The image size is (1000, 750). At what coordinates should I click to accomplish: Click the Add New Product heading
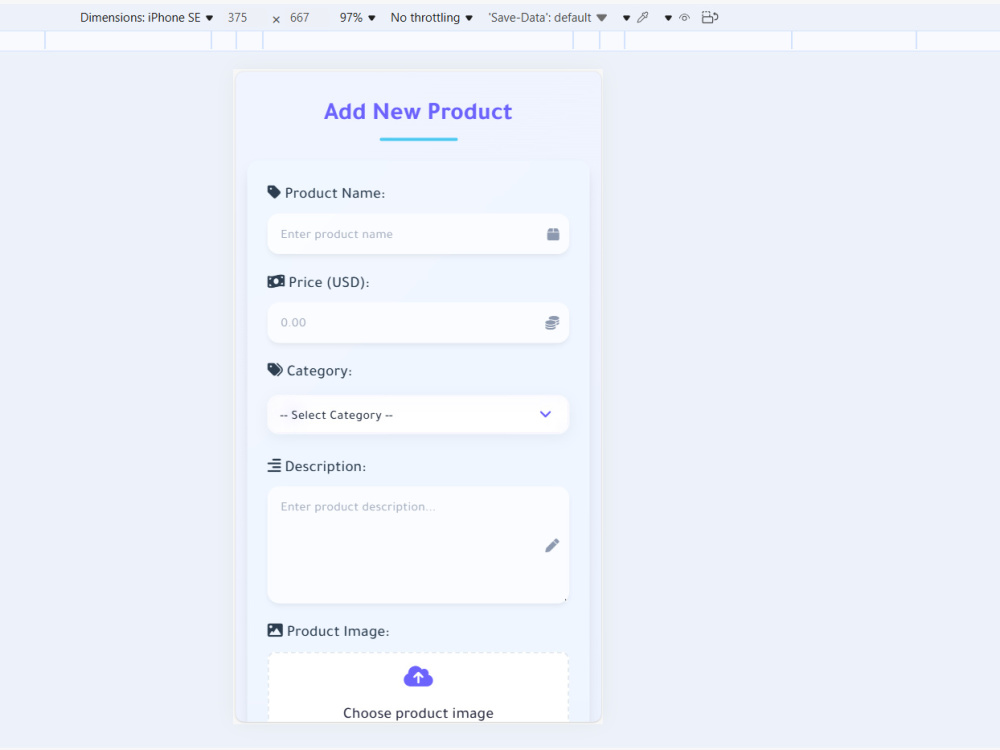[x=418, y=112]
